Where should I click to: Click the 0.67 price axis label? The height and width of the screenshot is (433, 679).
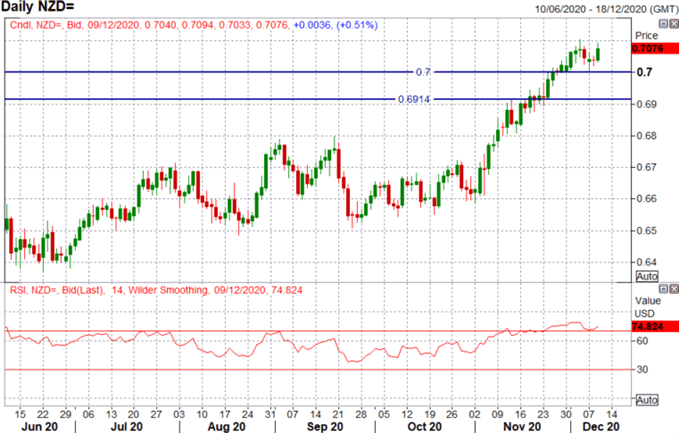pyautogui.click(x=647, y=167)
